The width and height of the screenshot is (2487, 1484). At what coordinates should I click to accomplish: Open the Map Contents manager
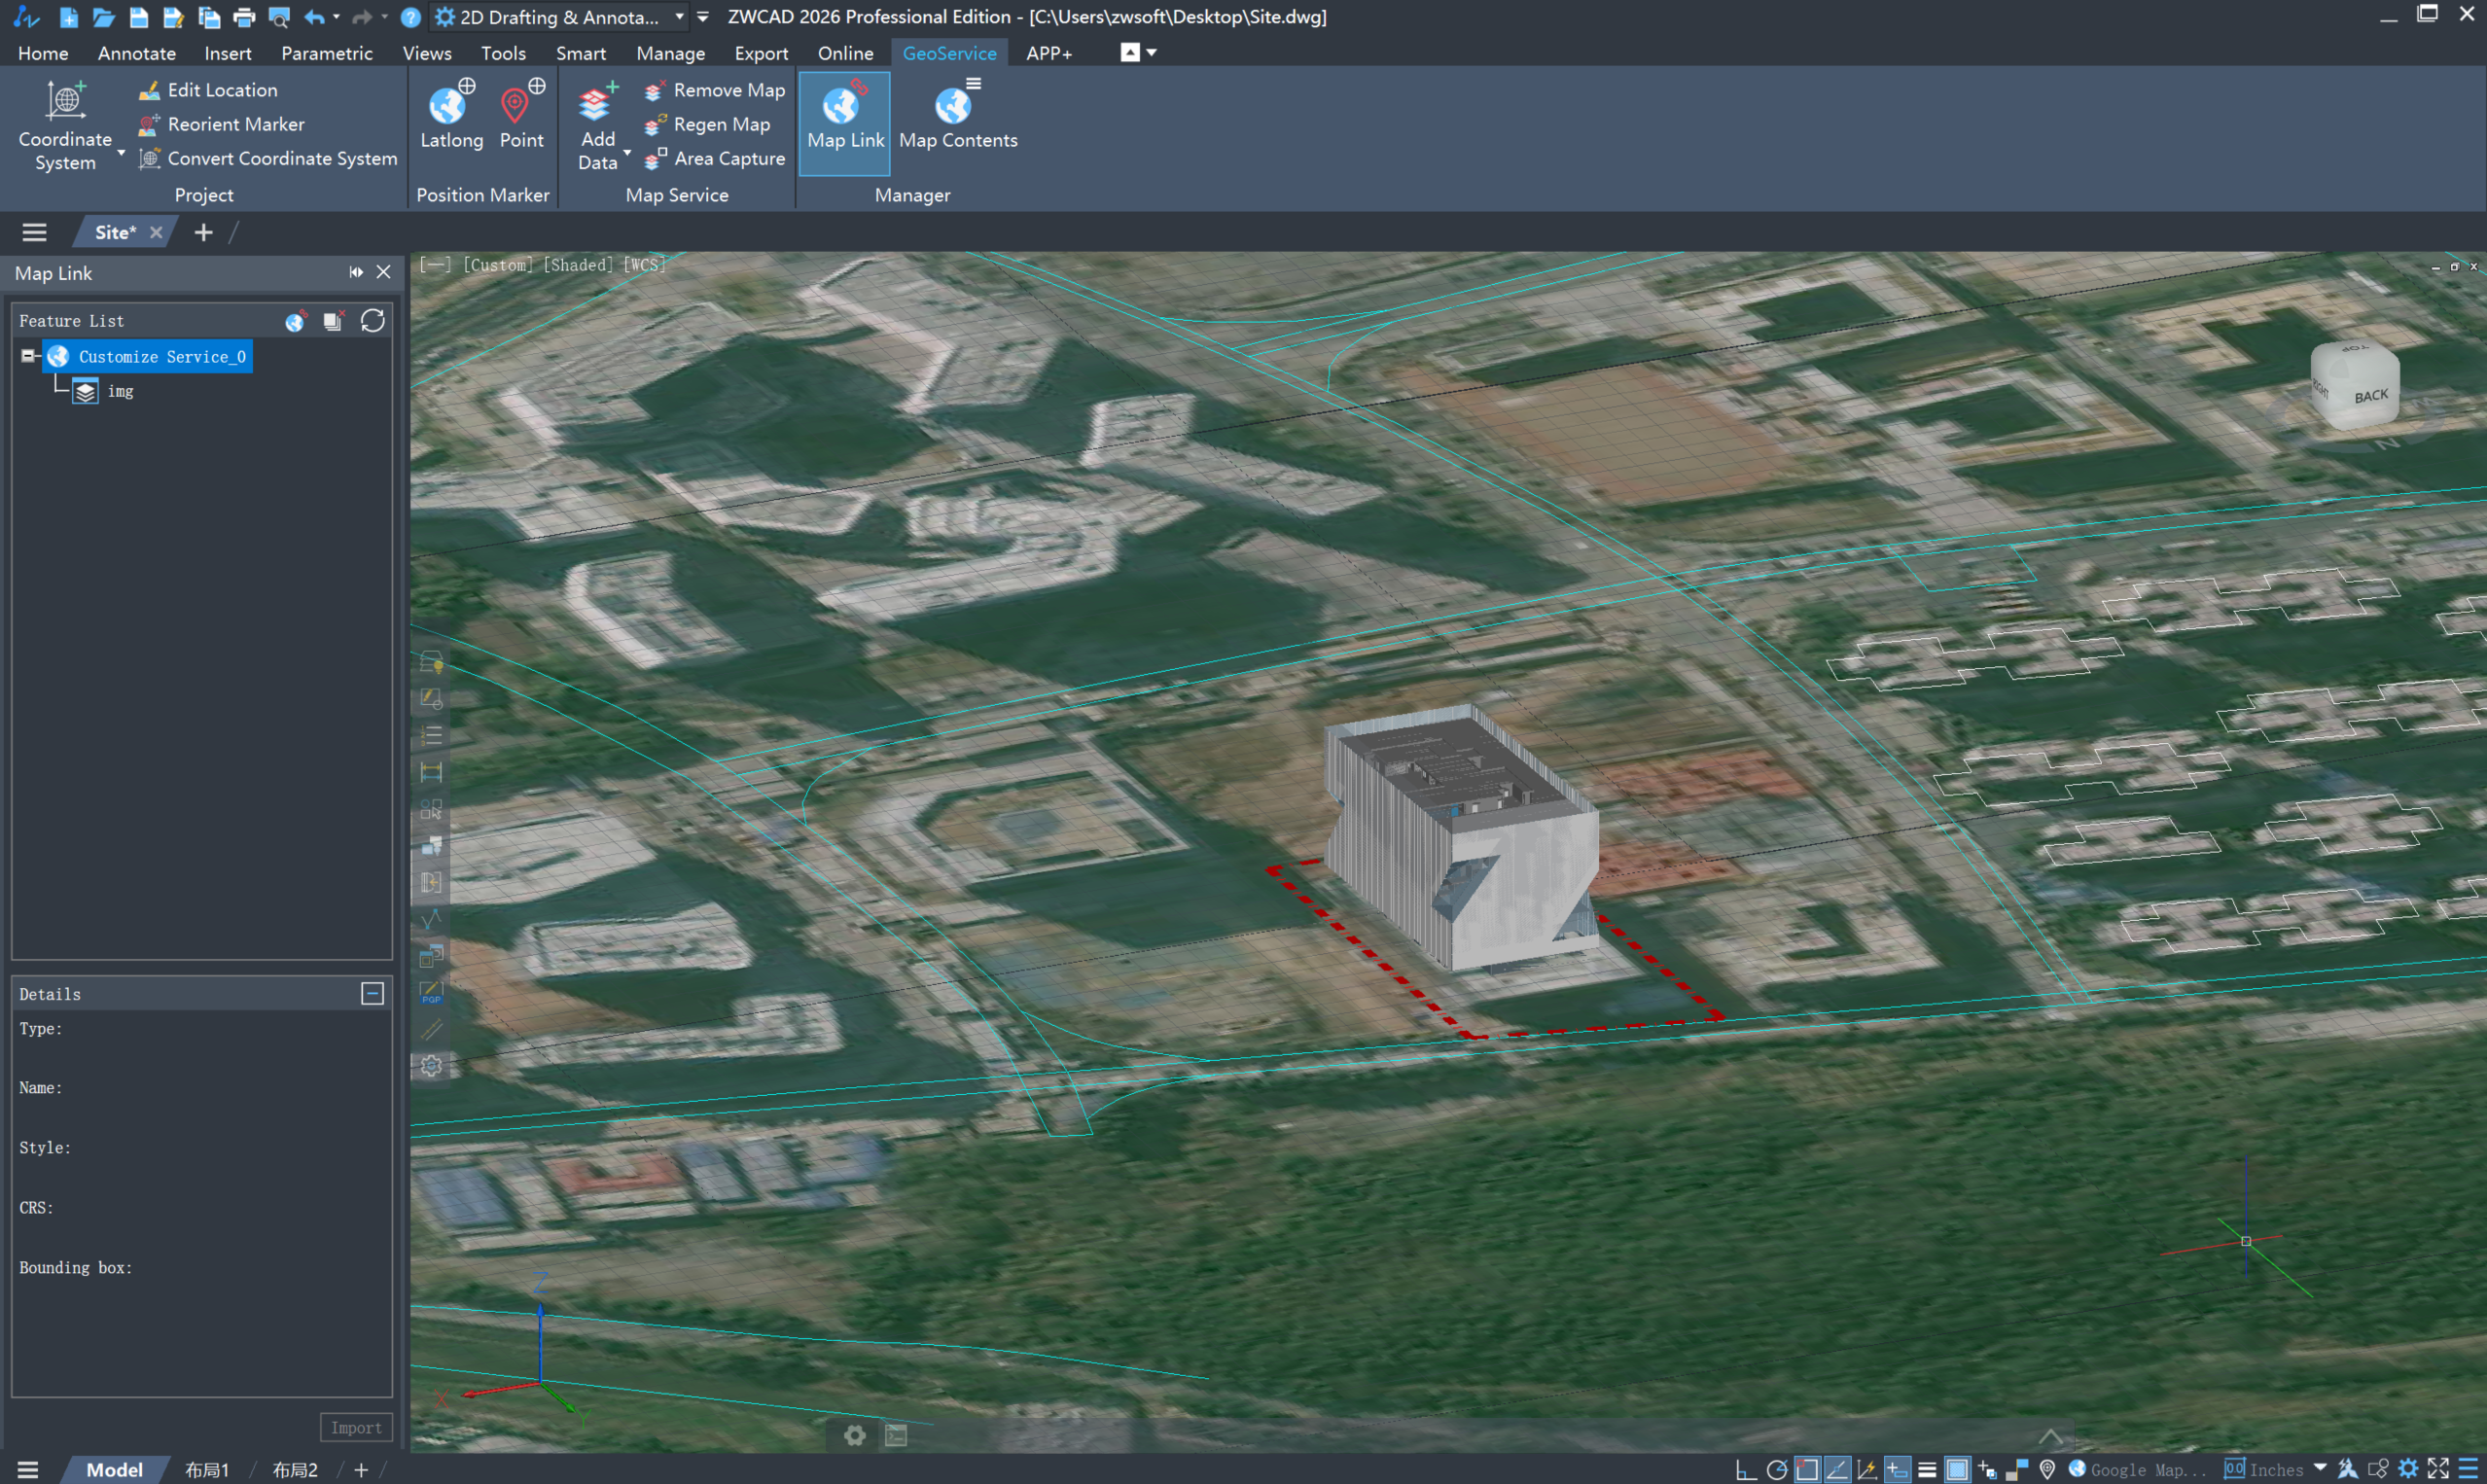(x=958, y=117)
